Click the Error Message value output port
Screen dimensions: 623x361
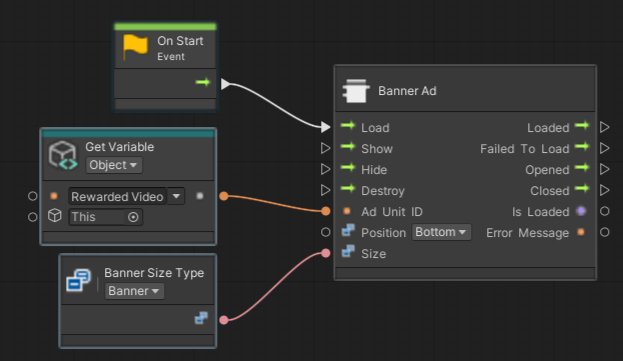(x=604, y=232)
